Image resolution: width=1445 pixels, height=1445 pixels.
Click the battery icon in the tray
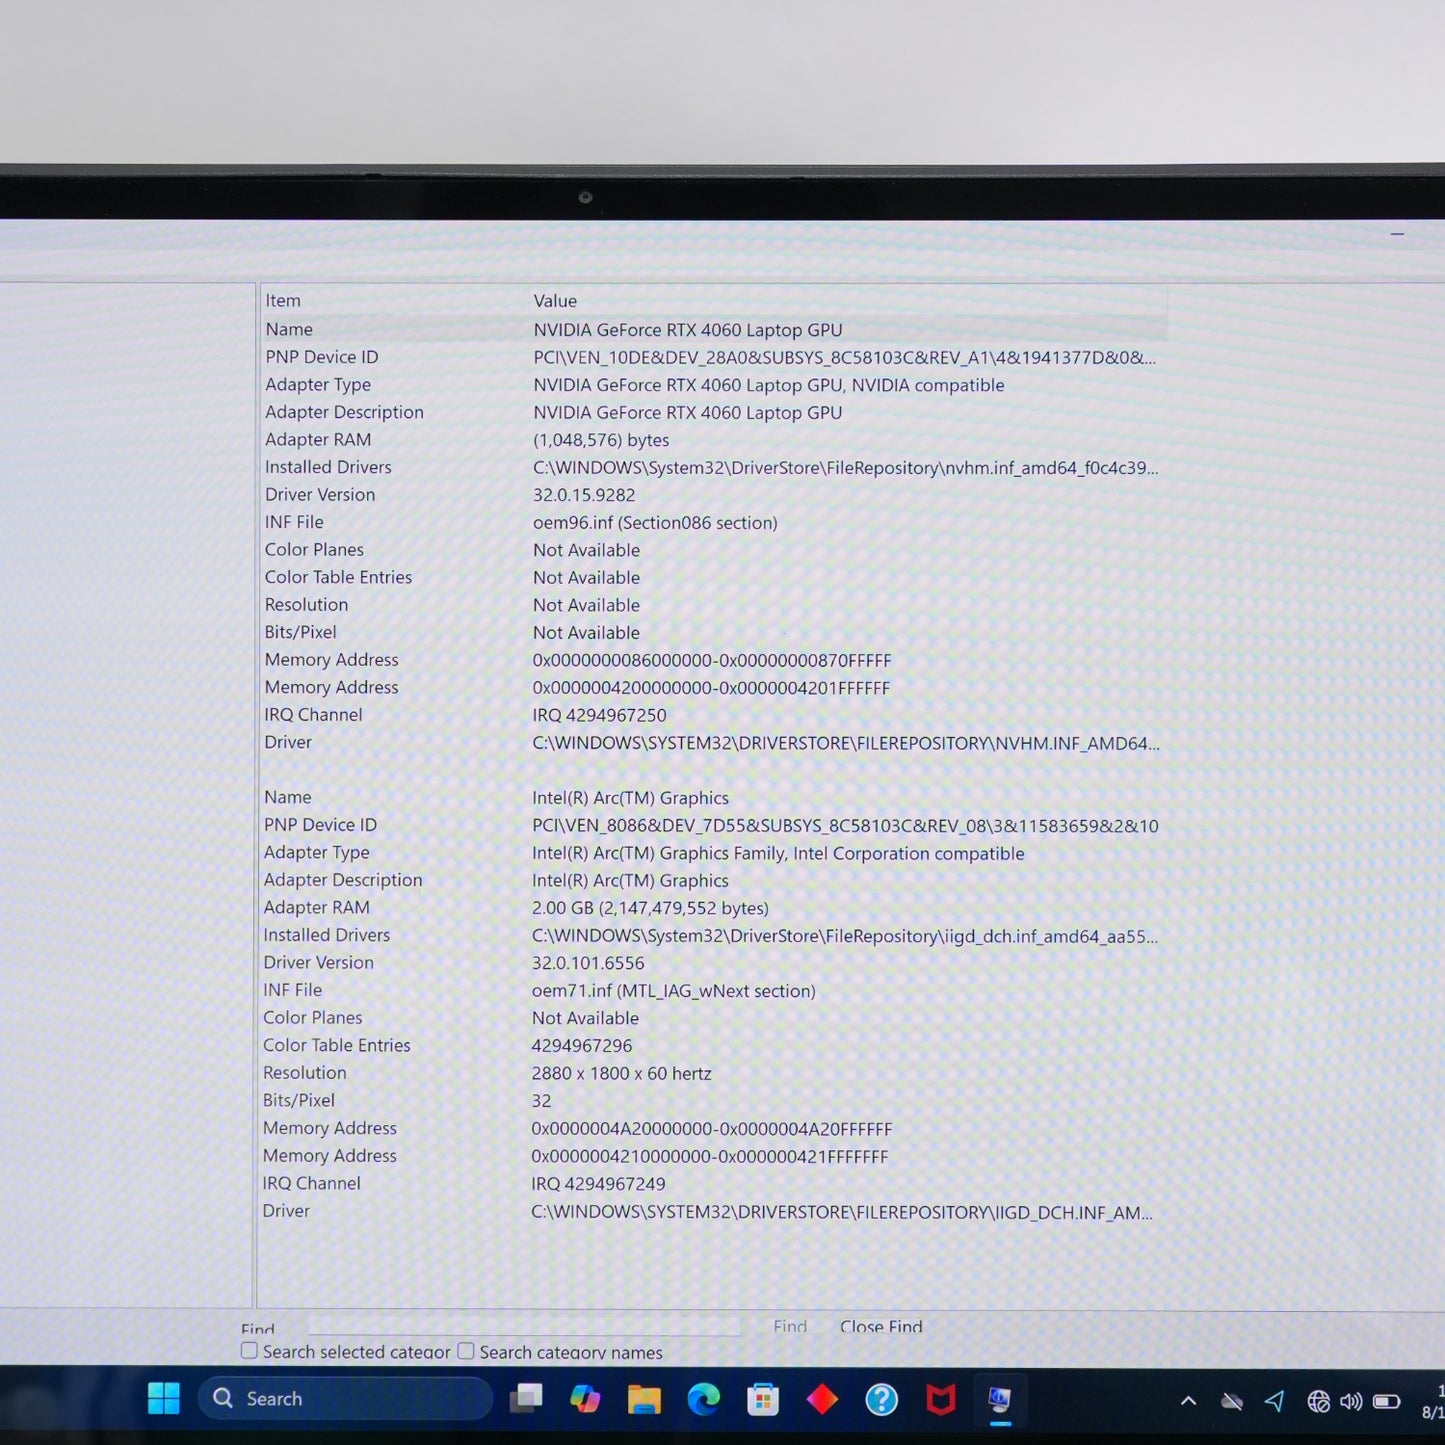[1386, 1401]
